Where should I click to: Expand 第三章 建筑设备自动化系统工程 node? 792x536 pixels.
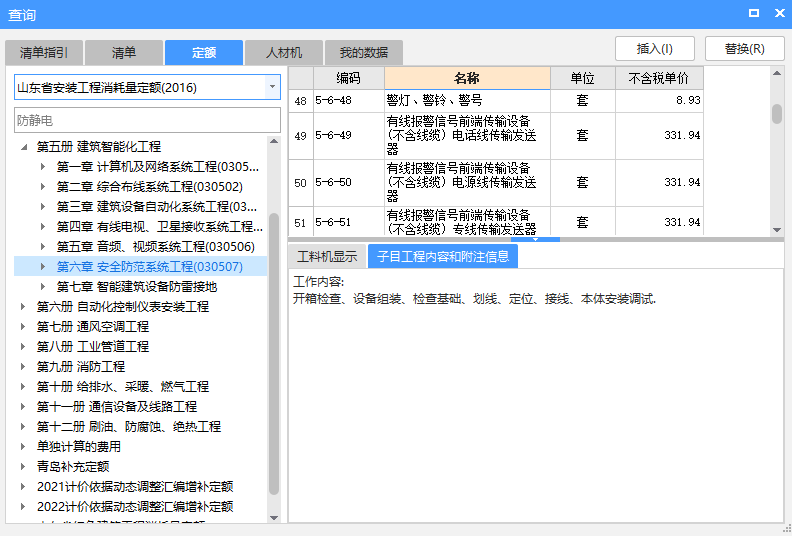[43, 207]
